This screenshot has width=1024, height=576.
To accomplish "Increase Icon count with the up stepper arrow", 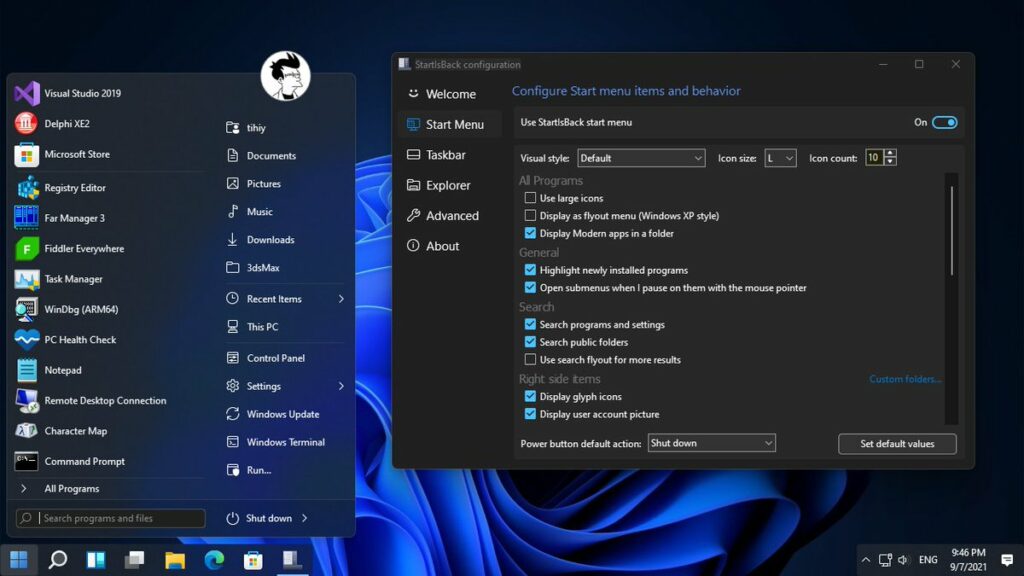I will coord(888,153).
